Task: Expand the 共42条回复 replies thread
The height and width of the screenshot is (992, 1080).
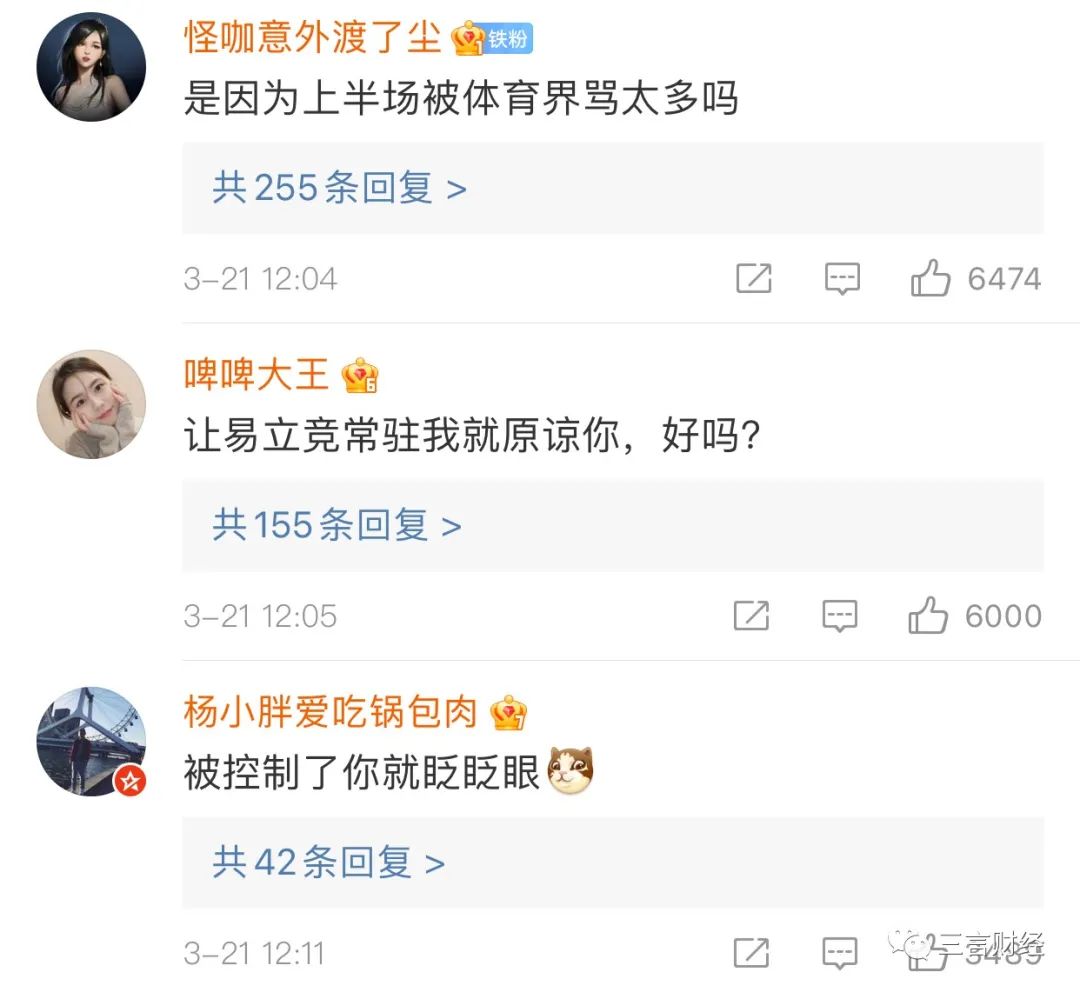Action: (612, 862)
